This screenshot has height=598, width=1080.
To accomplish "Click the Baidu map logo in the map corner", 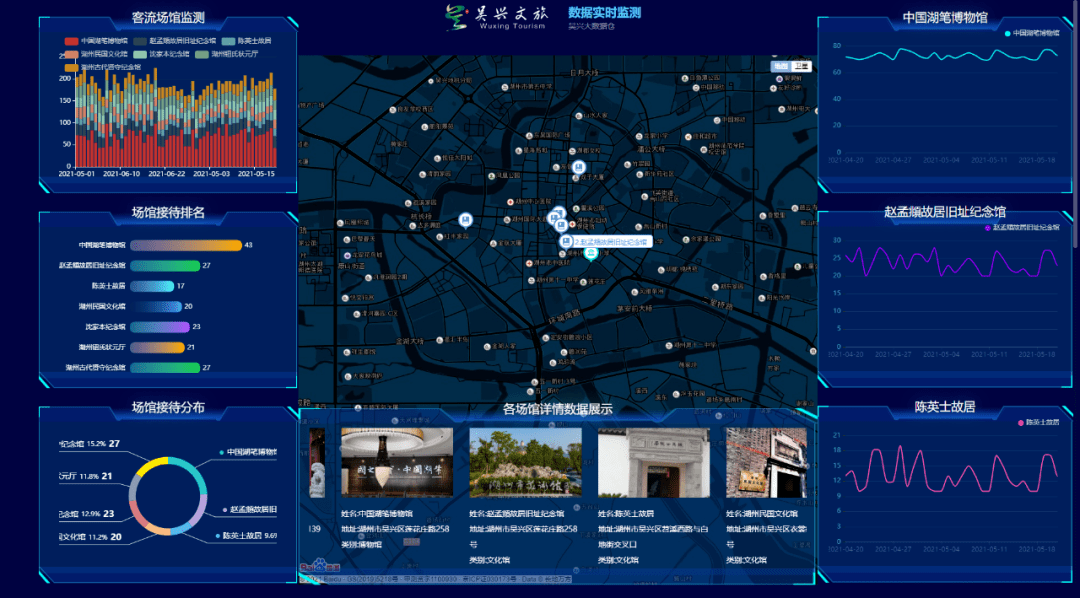I will (320, 566).
